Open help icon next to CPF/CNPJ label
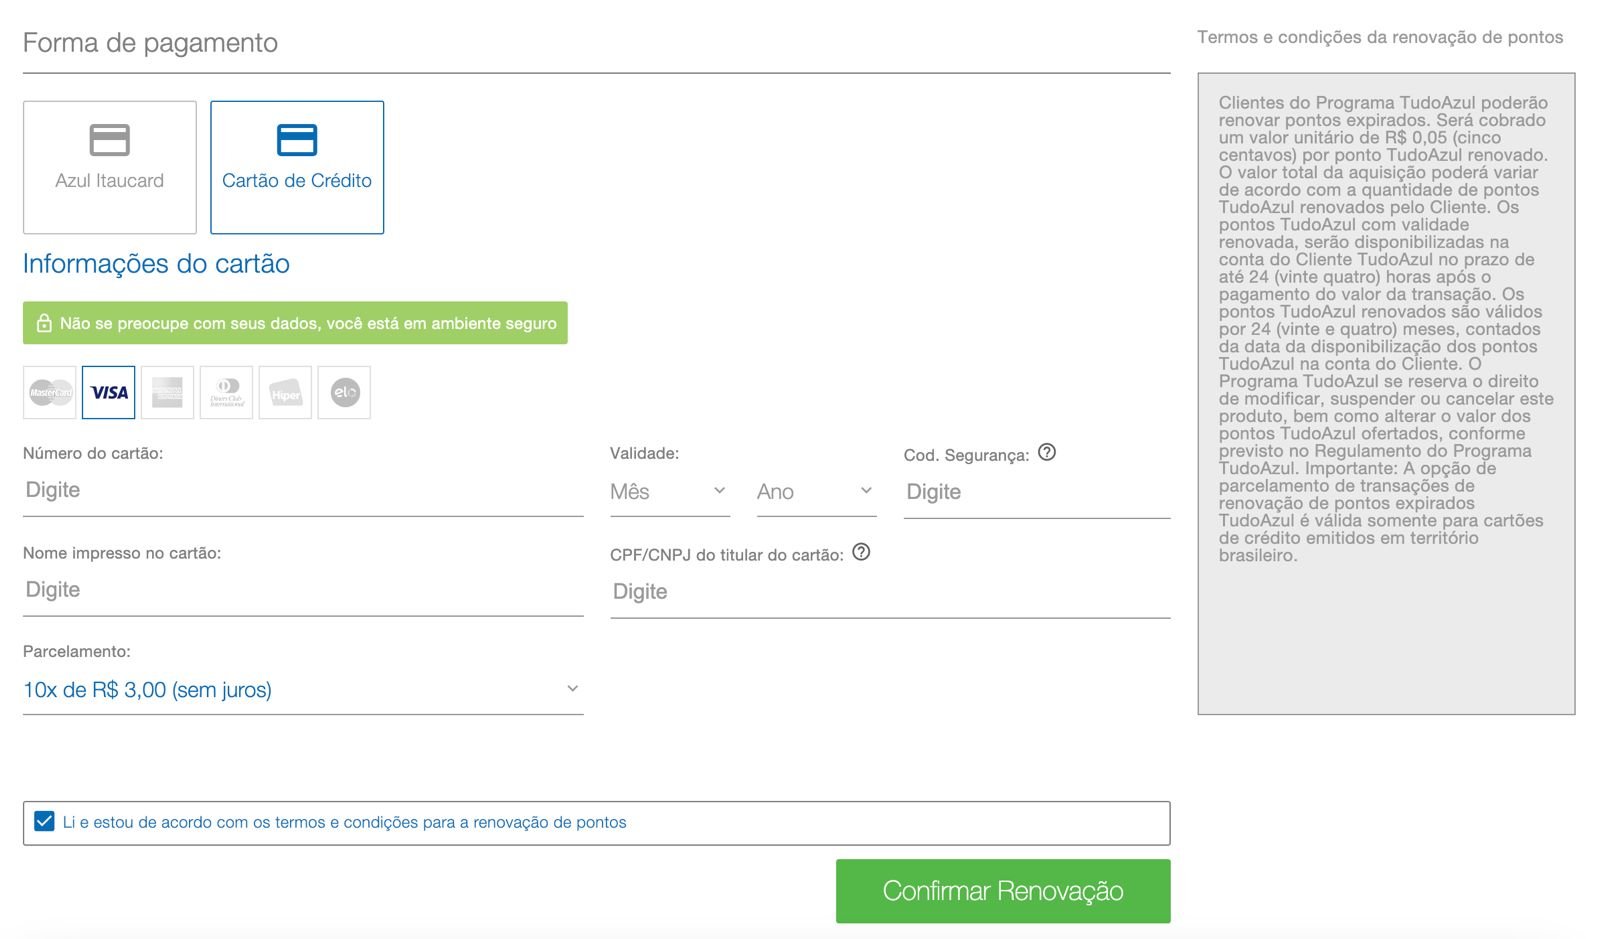Viewport: 1600px width, 939px height. pos(861,552)
